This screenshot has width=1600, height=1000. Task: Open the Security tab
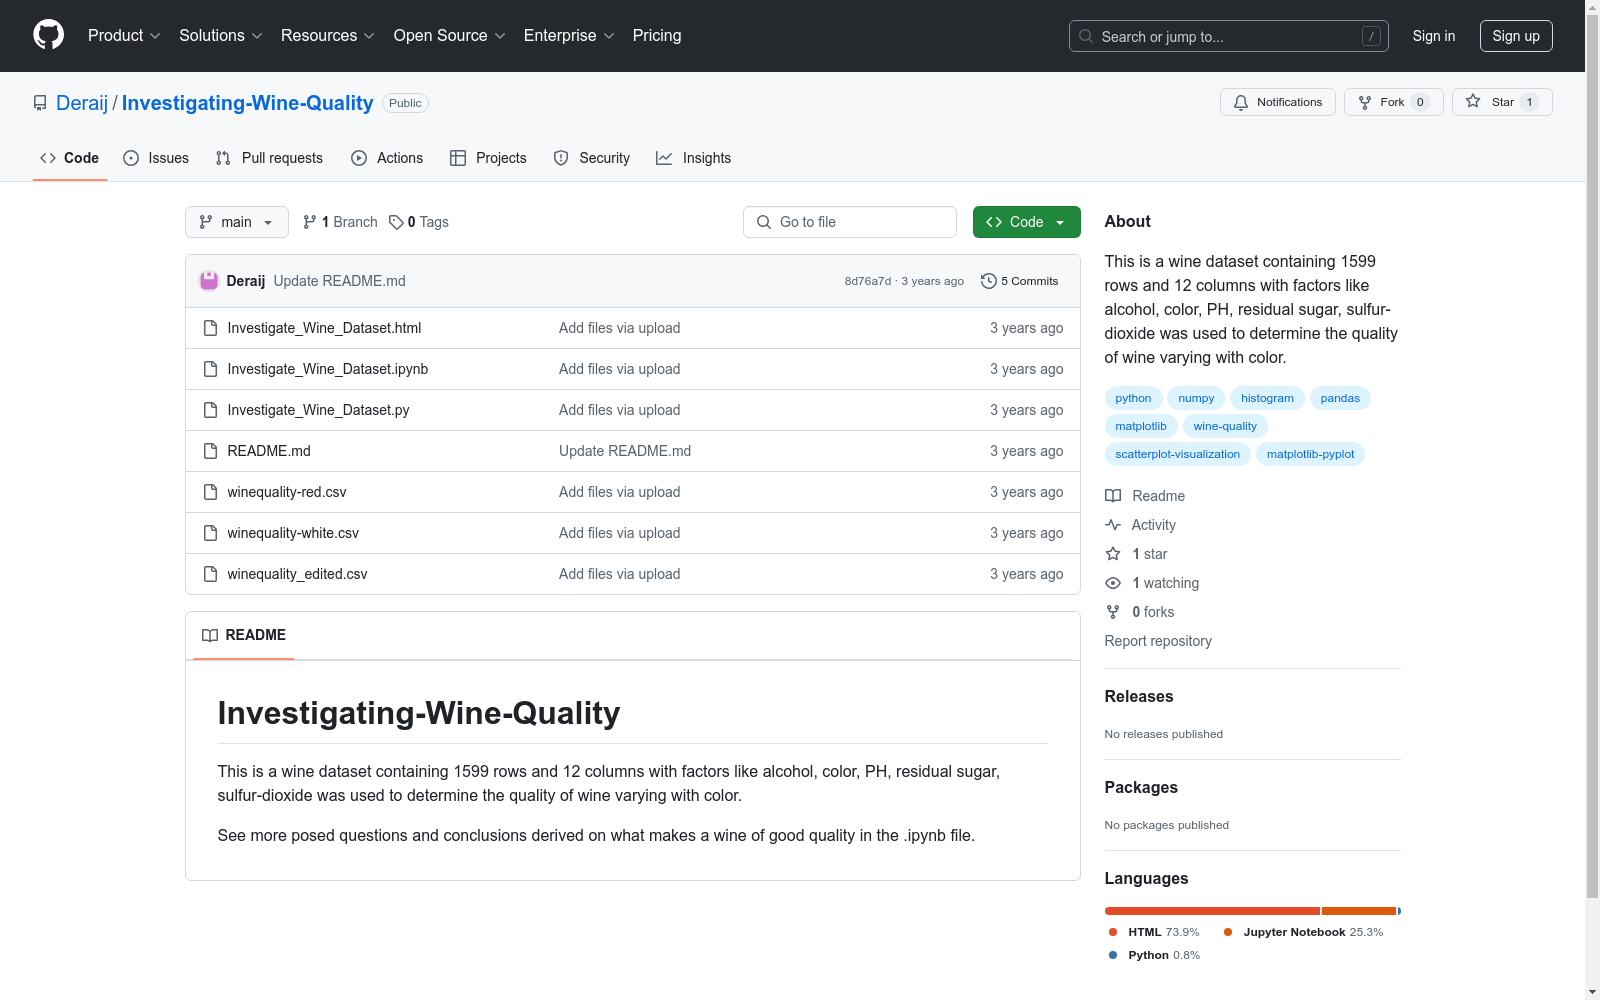592,158
